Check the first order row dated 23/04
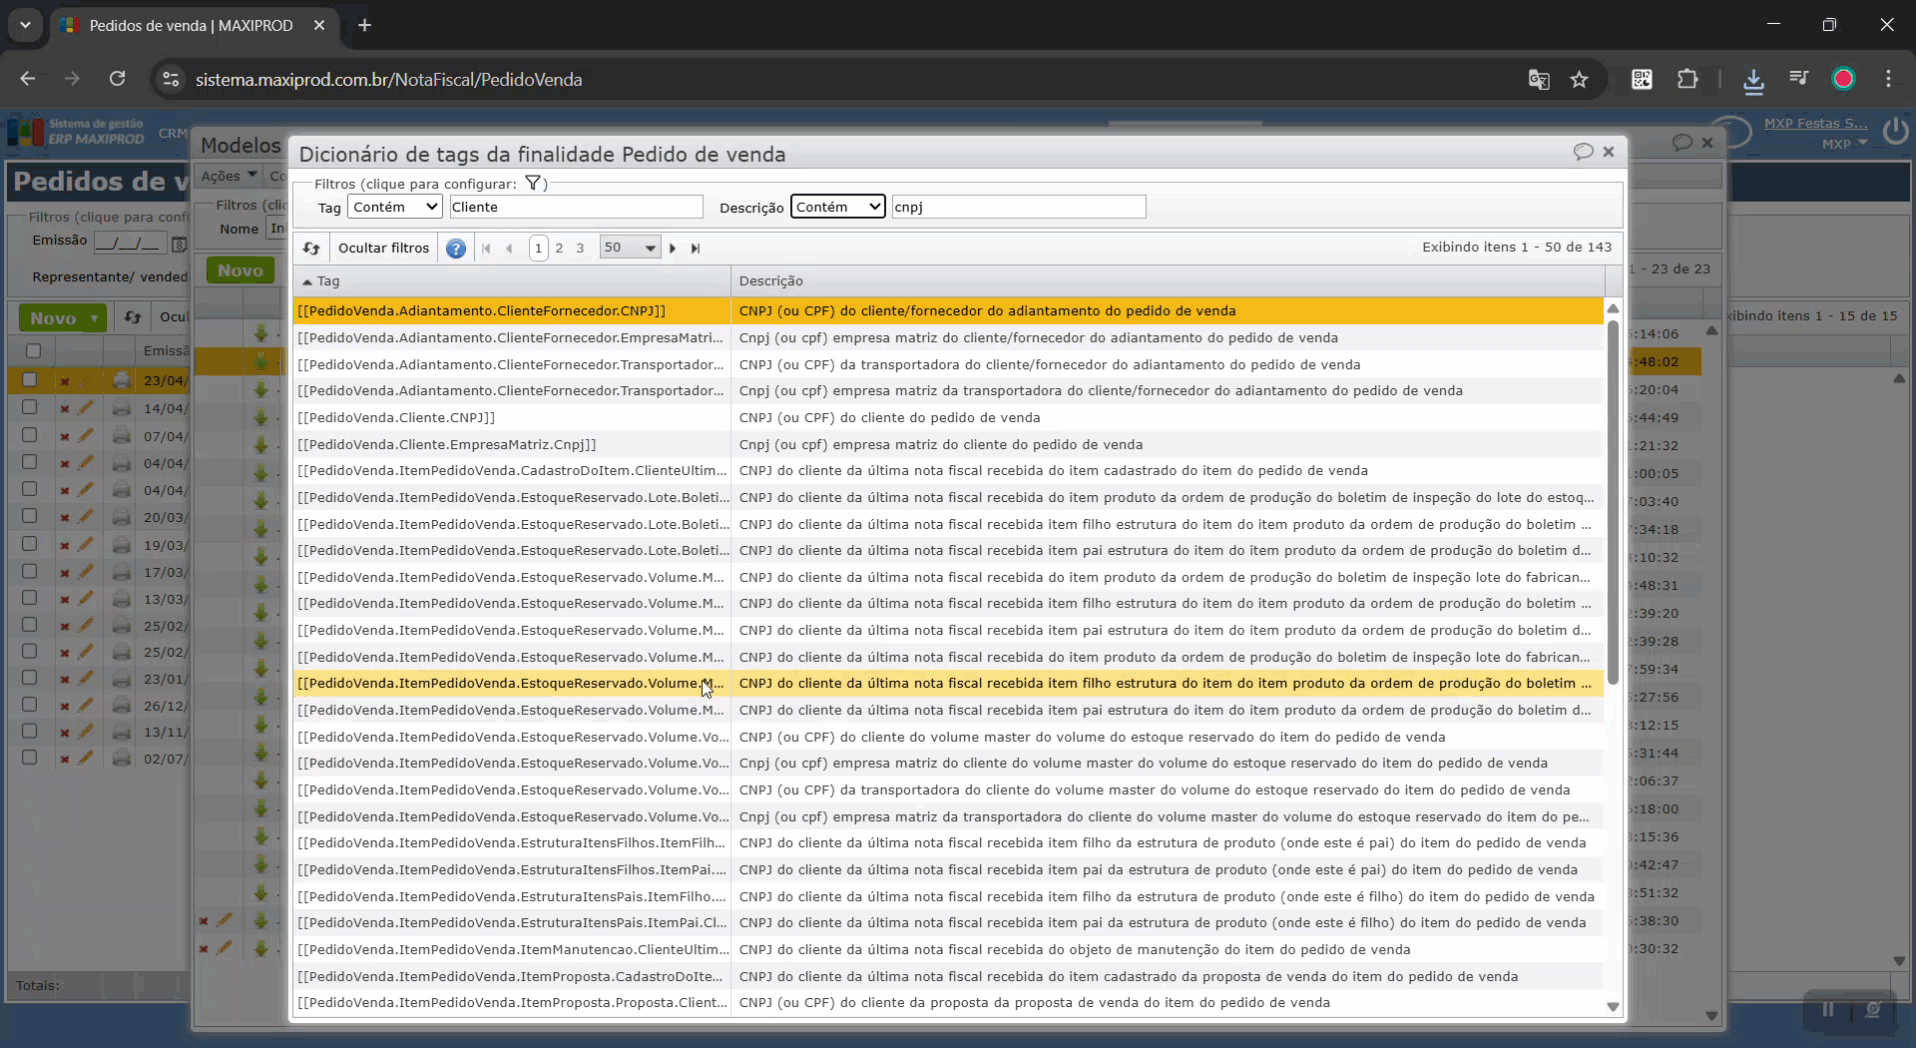The image size is (1916, 1048). (x=29, y=380)
